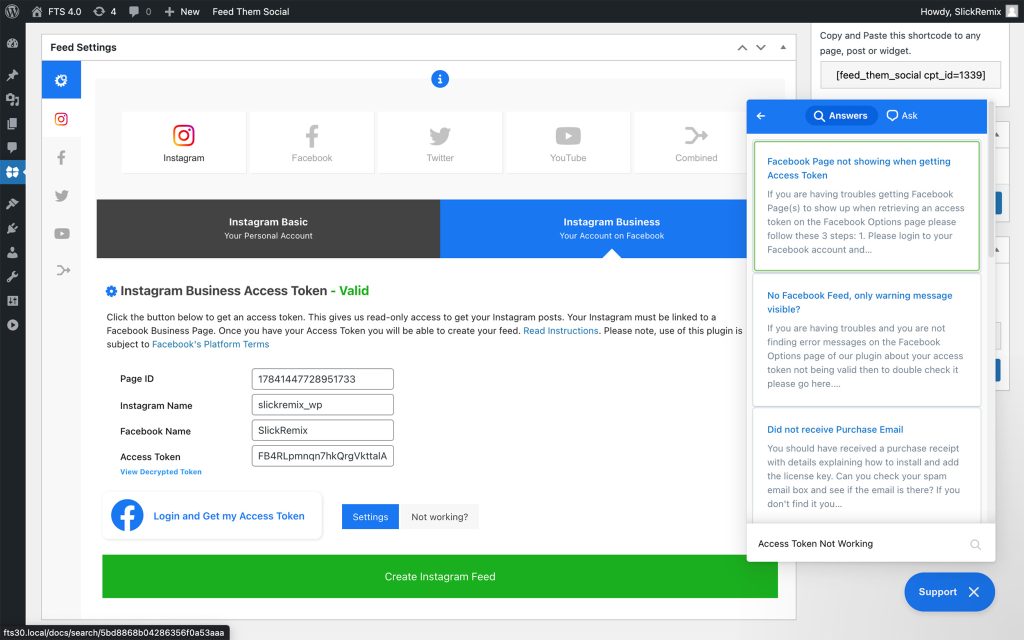The image size is (1024, 640).
Task: Choose the Facebook feed type card
Action: 312,142
